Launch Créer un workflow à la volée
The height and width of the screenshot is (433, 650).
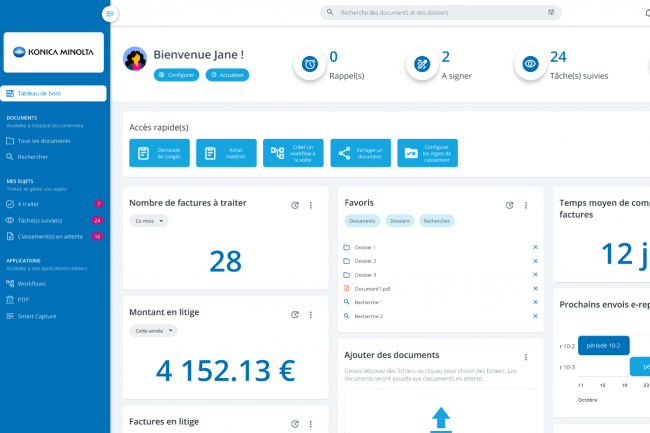click(x=293, y=153)
